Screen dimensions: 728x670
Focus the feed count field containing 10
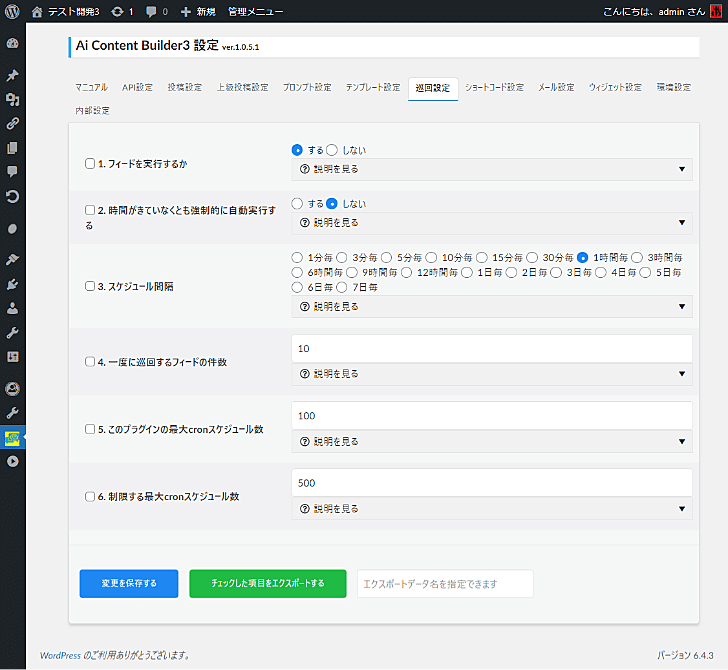[x=492, y=349]
